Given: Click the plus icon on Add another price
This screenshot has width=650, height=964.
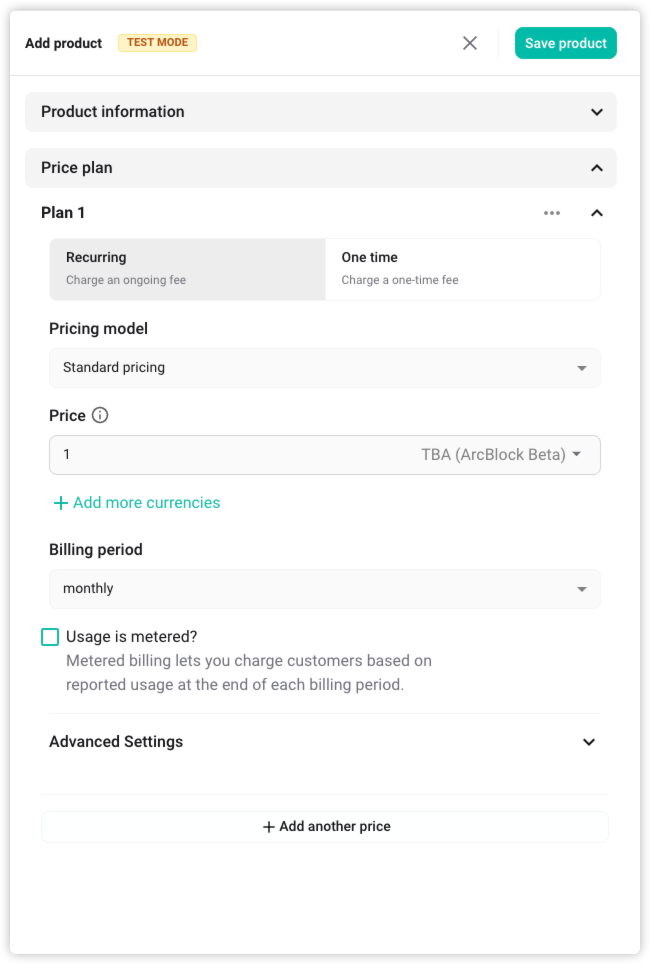Looking at the screenshot, I should [268, 827].
